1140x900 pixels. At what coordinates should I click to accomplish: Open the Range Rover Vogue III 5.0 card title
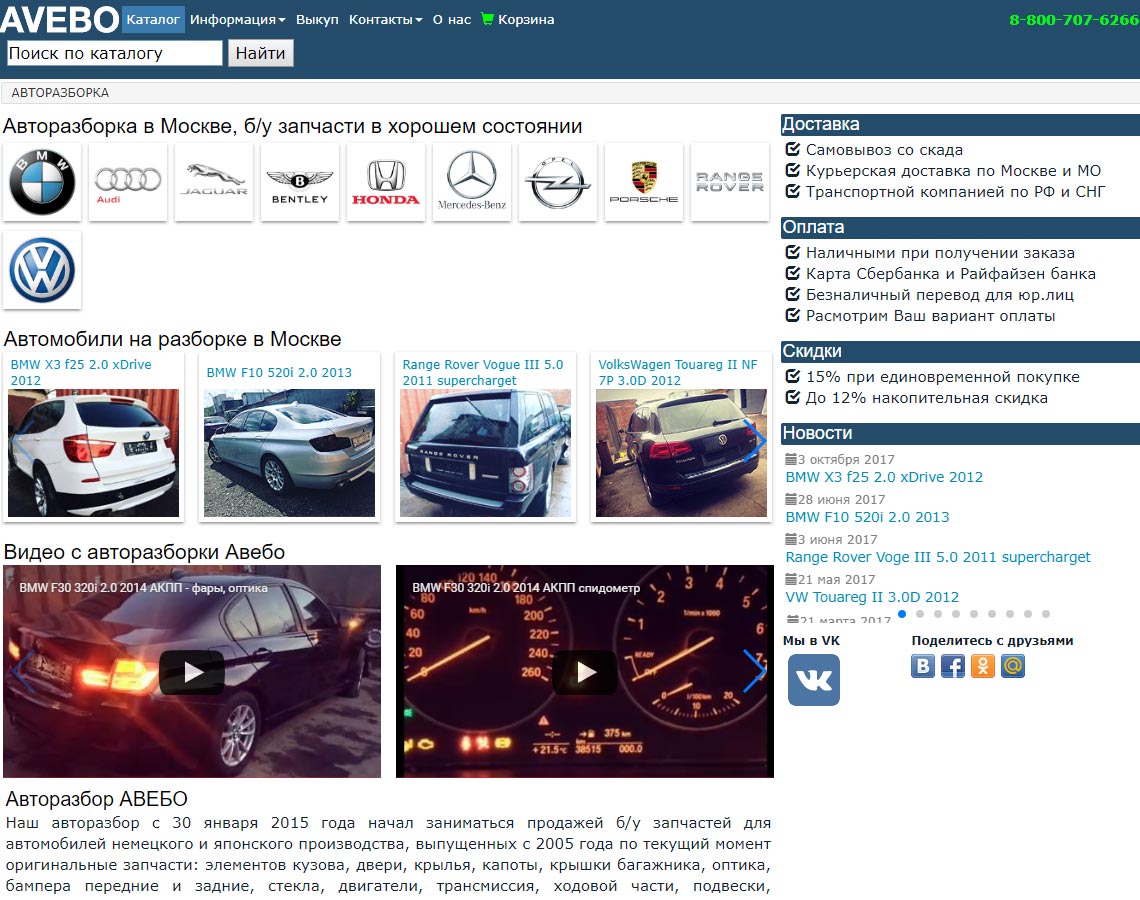click(x=483, y=372)
